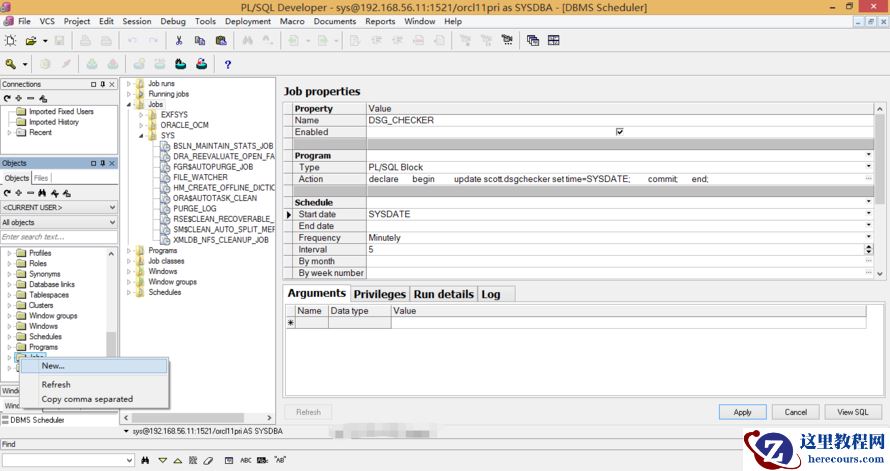Viewport: 890px width, 471px height.
Task: Click the Apply button
Action: pos(742,412)
